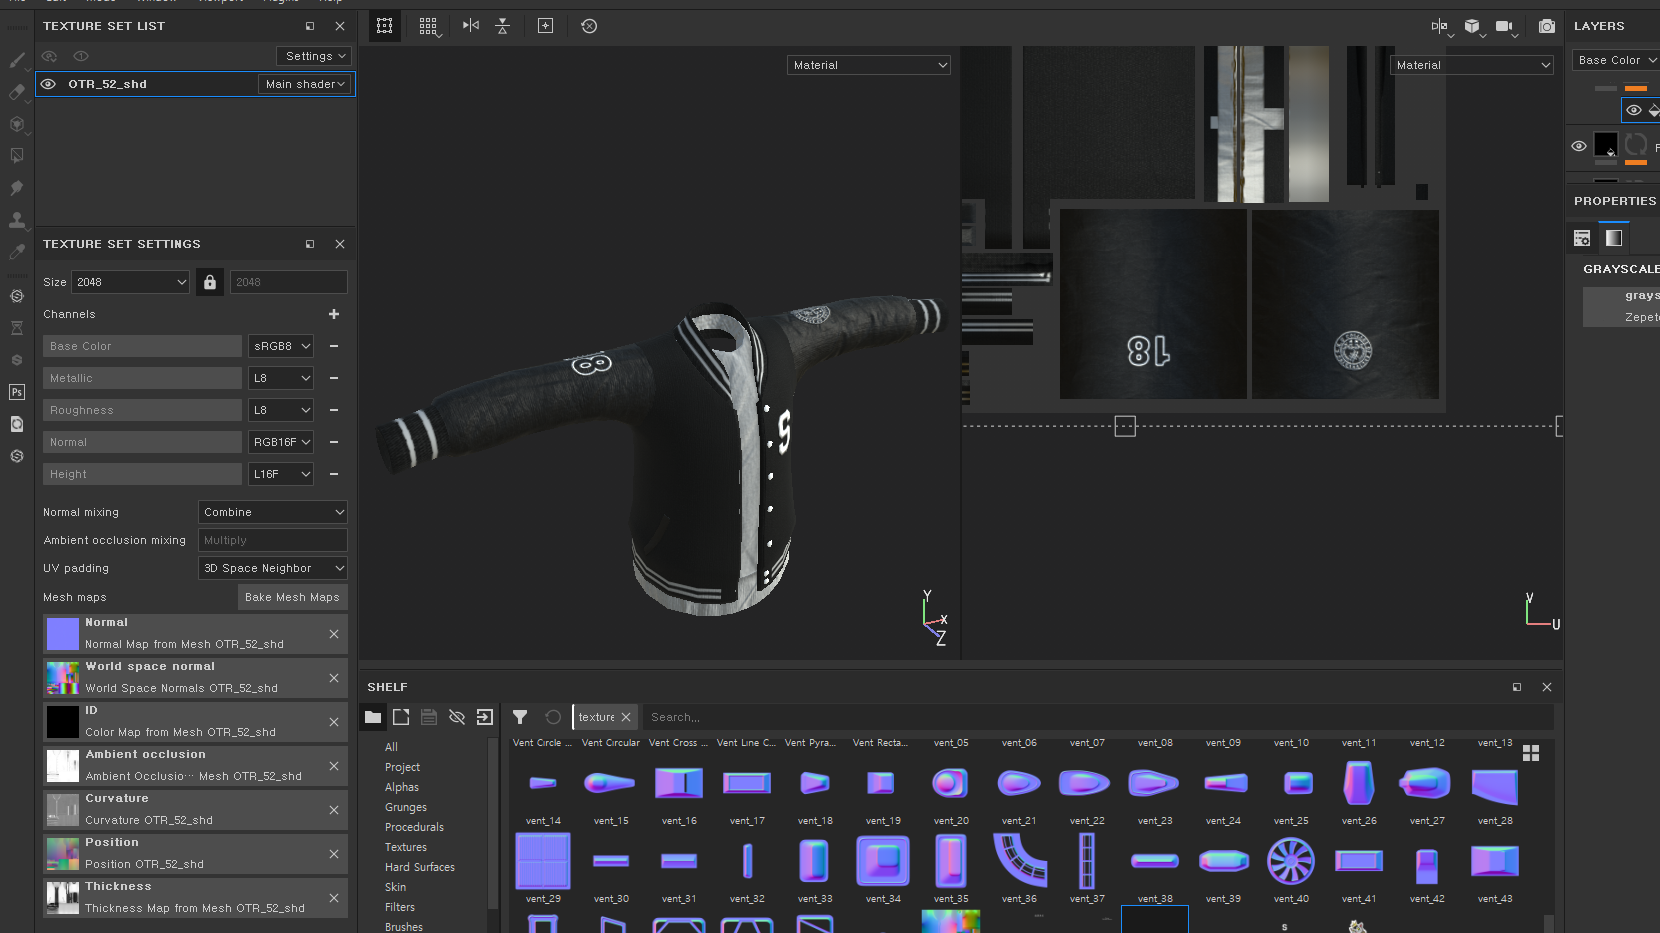
Task: Click the black layer color swatch
Action: pos(1605,145)
